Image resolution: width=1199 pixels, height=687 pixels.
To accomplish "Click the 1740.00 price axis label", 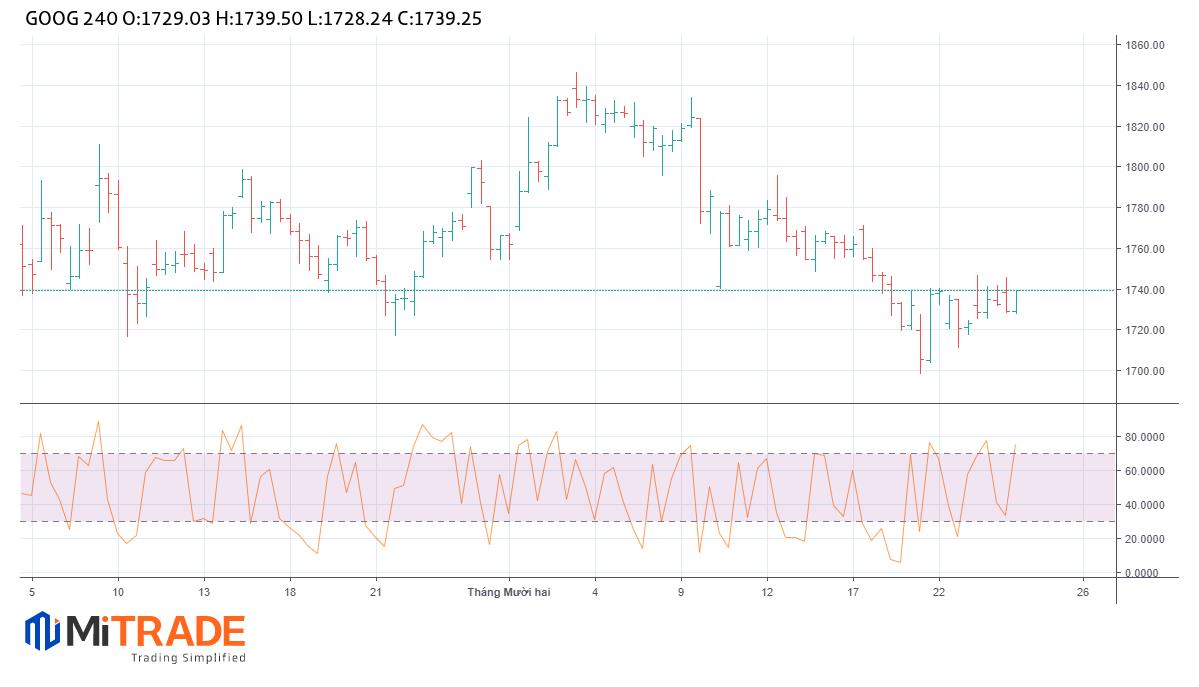I will (1145, 290).
